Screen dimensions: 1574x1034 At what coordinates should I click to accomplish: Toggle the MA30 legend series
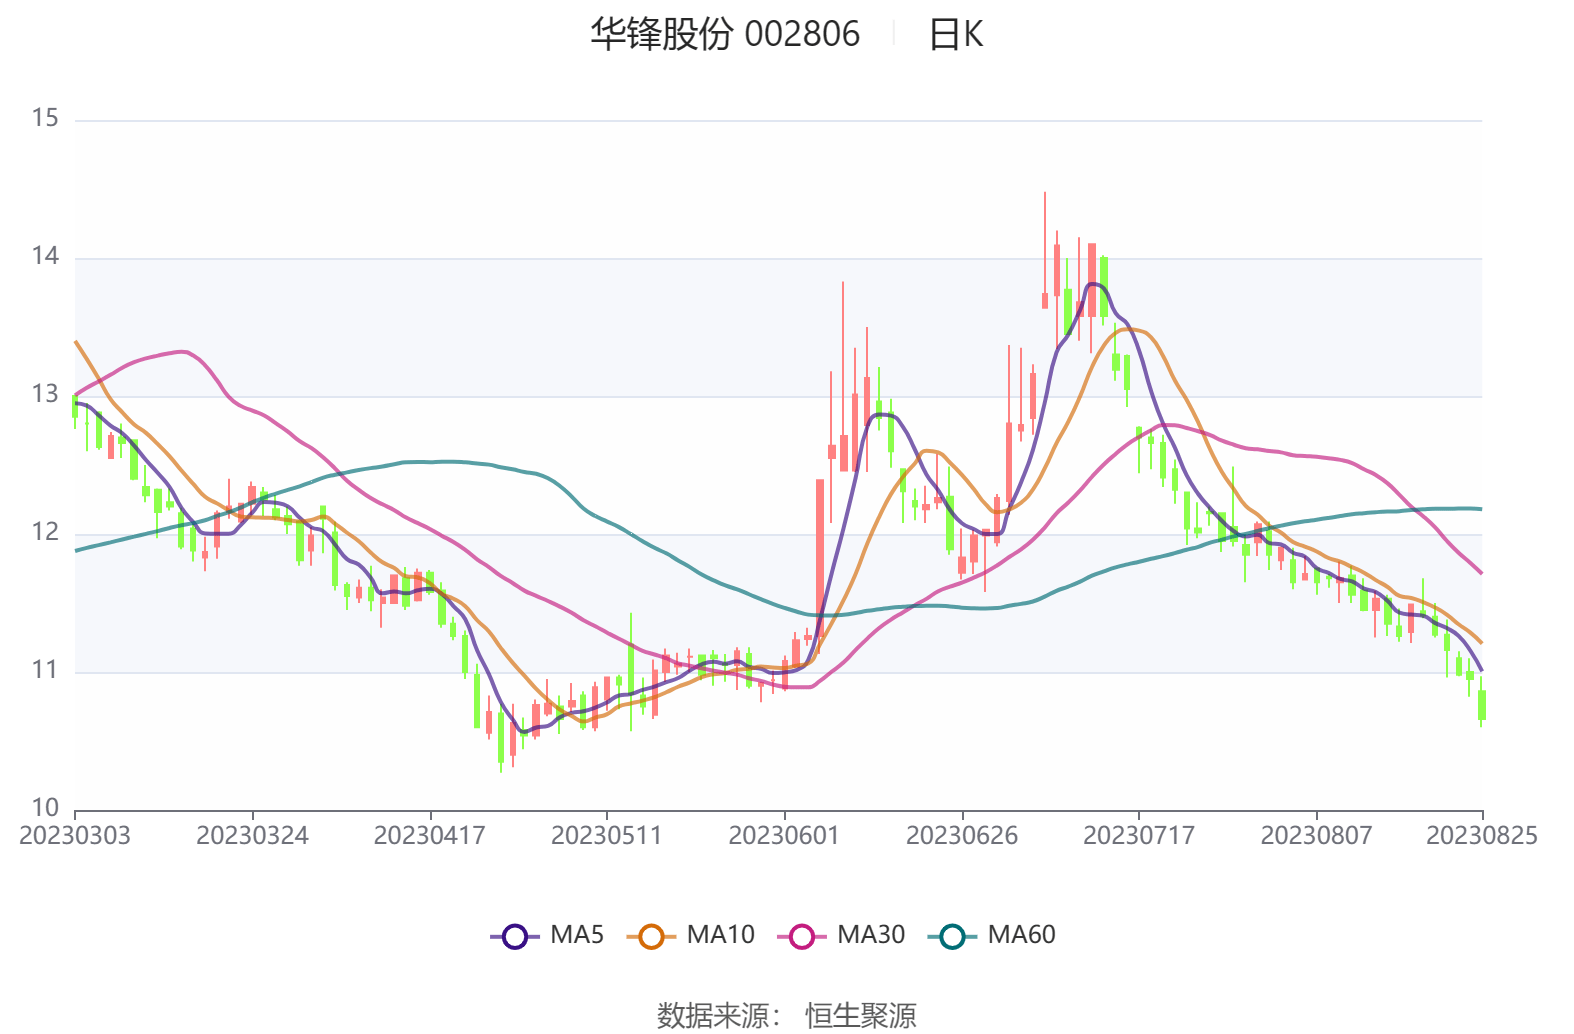pos(841,935)
